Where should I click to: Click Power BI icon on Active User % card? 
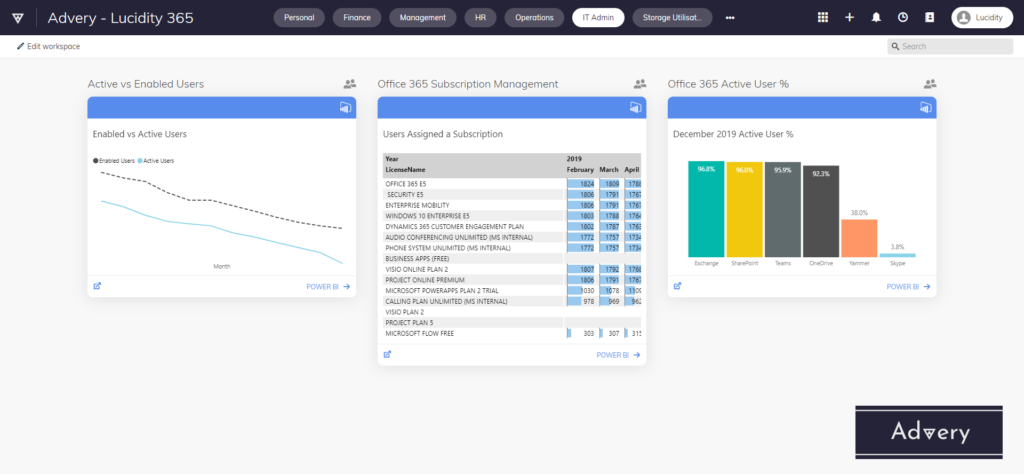(x=925, y=108)
